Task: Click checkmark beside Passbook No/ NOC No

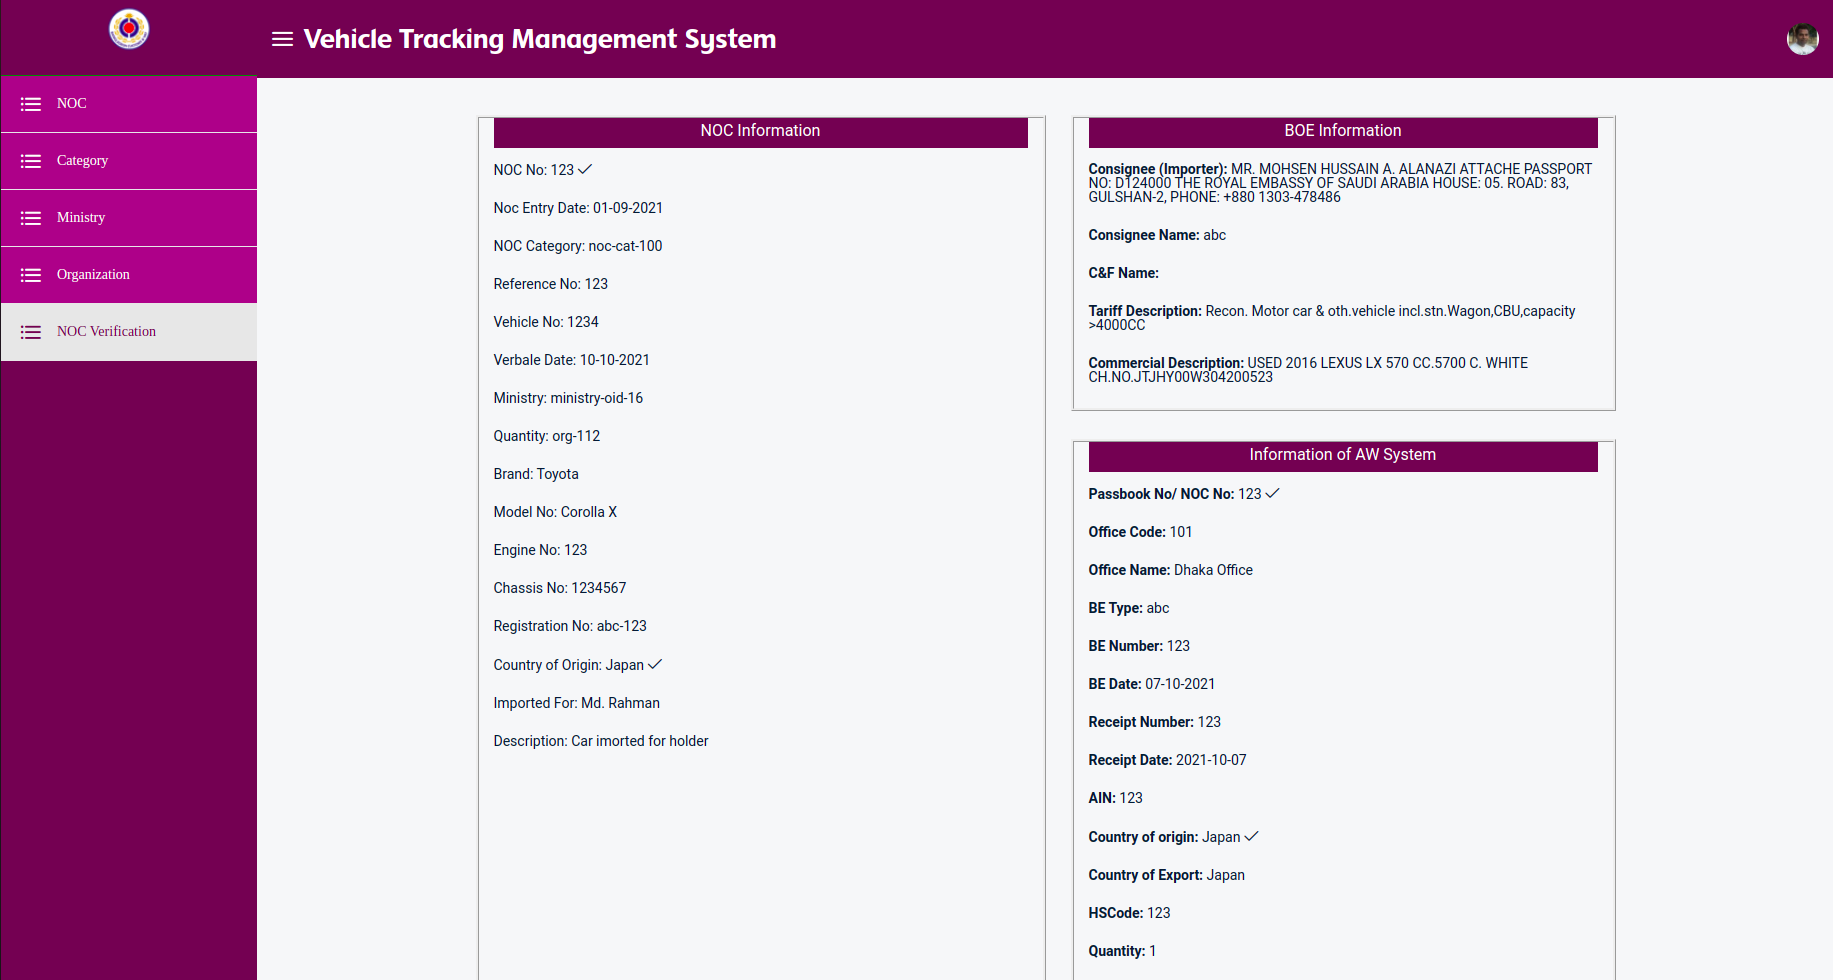Action: [1272, 493]
